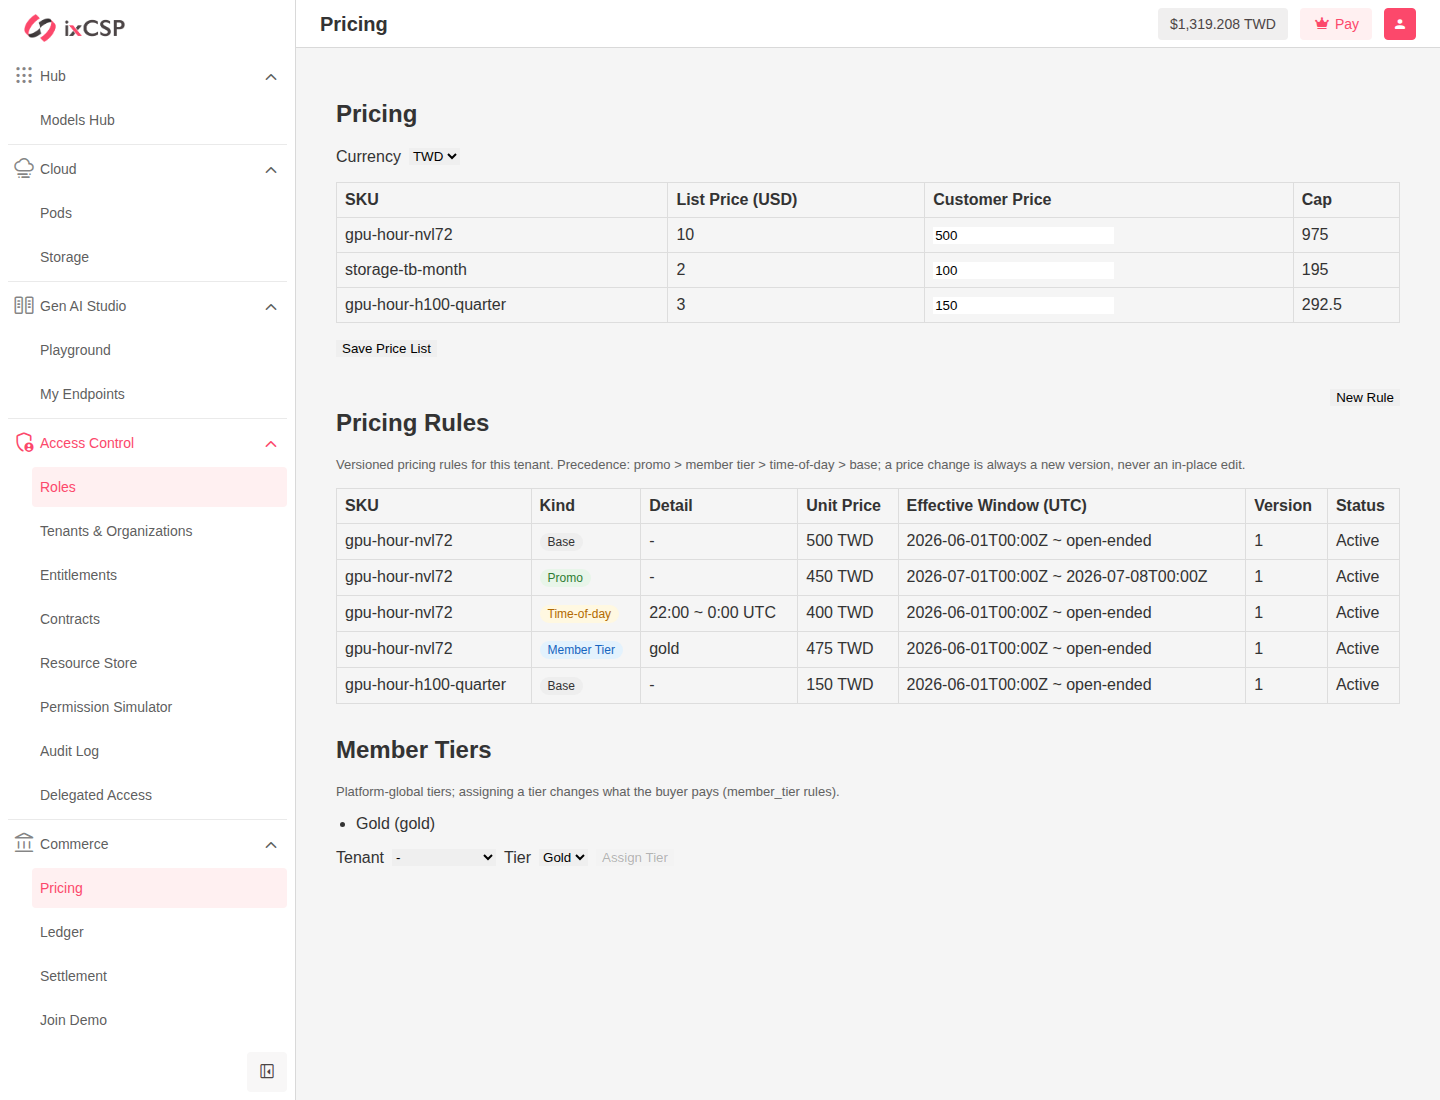The image size is (1440, 1100).
Task: Click the $1,319.208 TWD balance
Action: tap(1223, 24)
